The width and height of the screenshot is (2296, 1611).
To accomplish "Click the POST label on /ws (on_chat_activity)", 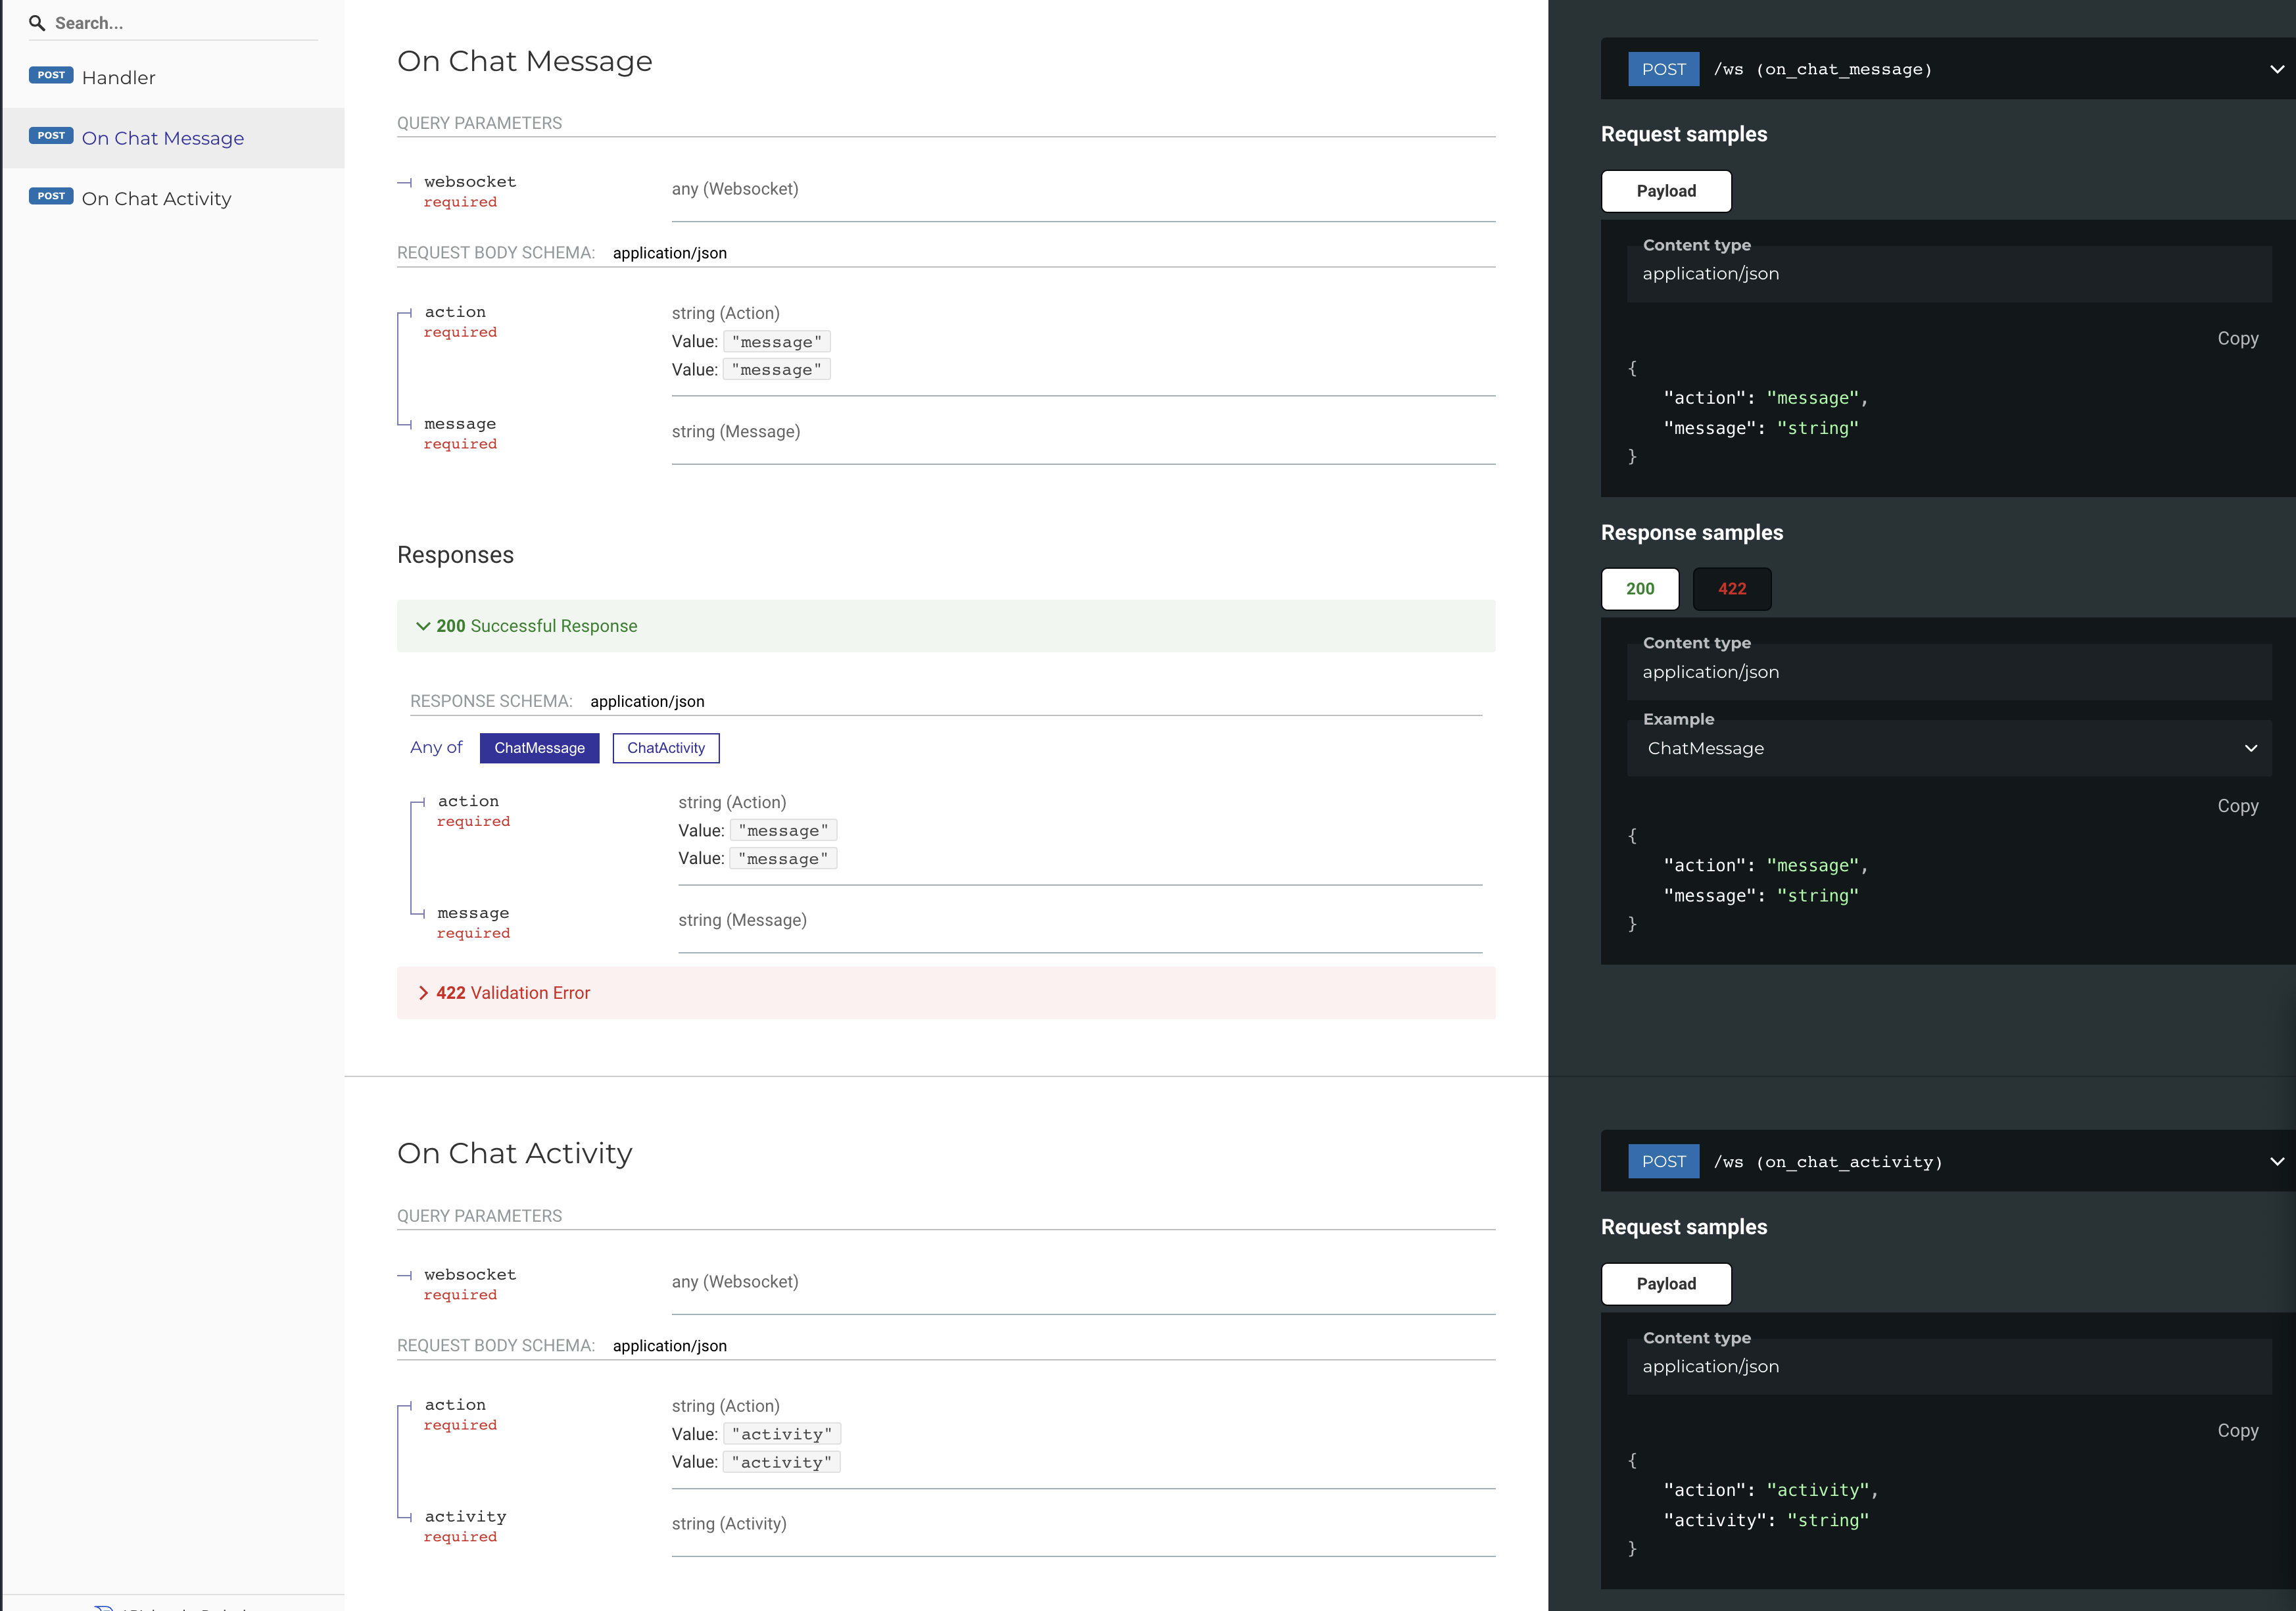I will click(x=1663, y=1161).
